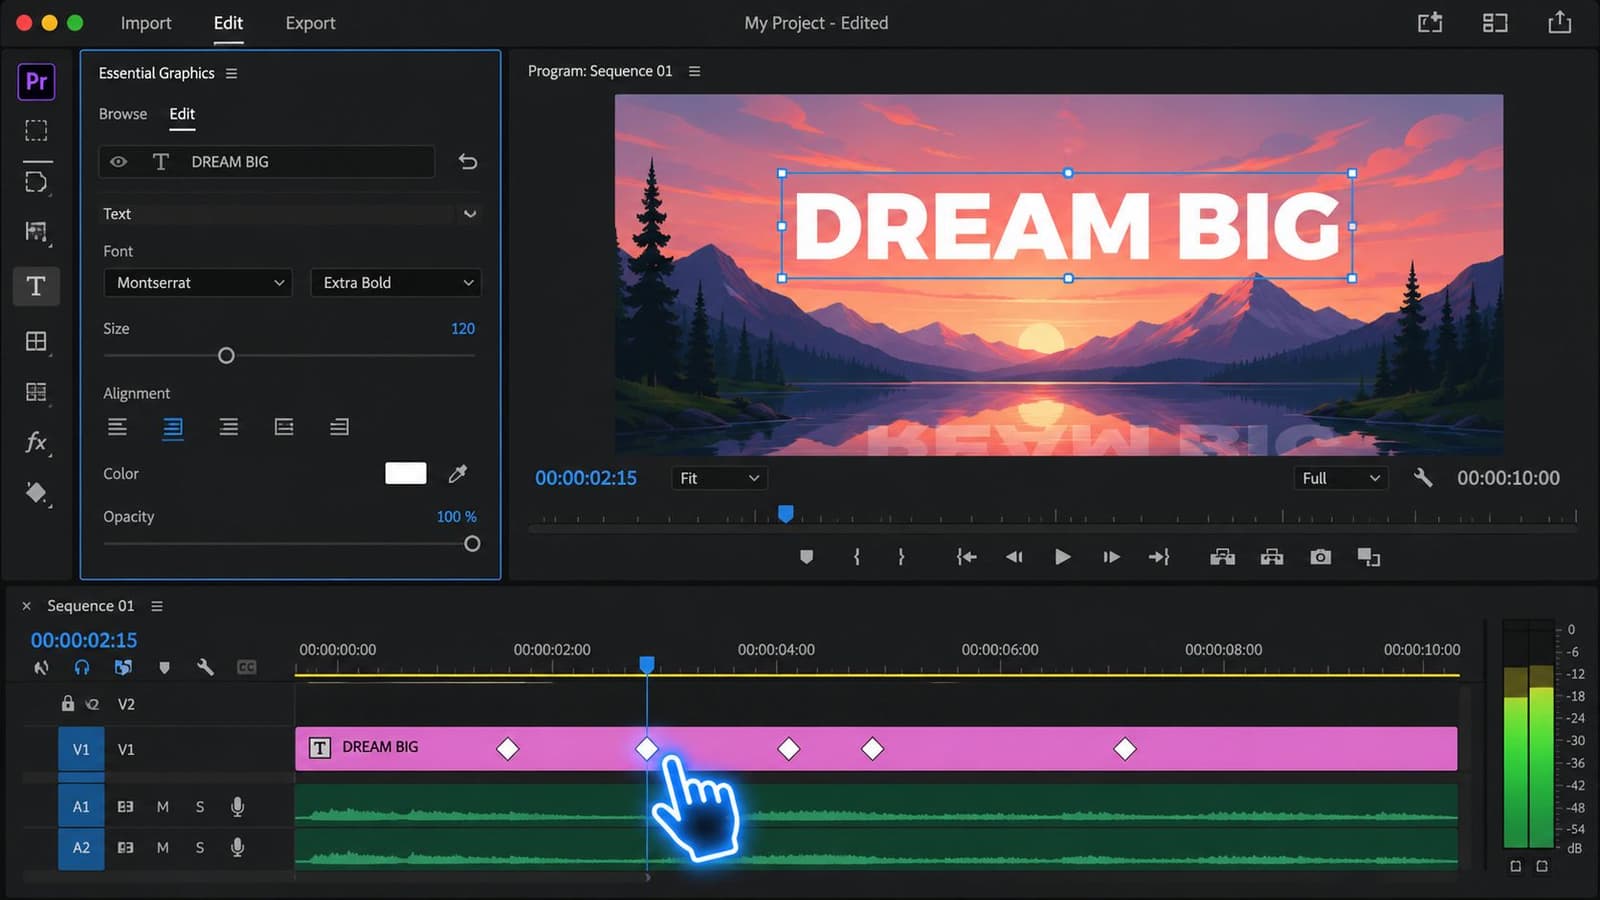The height and width of the screenshot is (900, 1600).
Task: Align text left
Action: [x=117, y=427]
